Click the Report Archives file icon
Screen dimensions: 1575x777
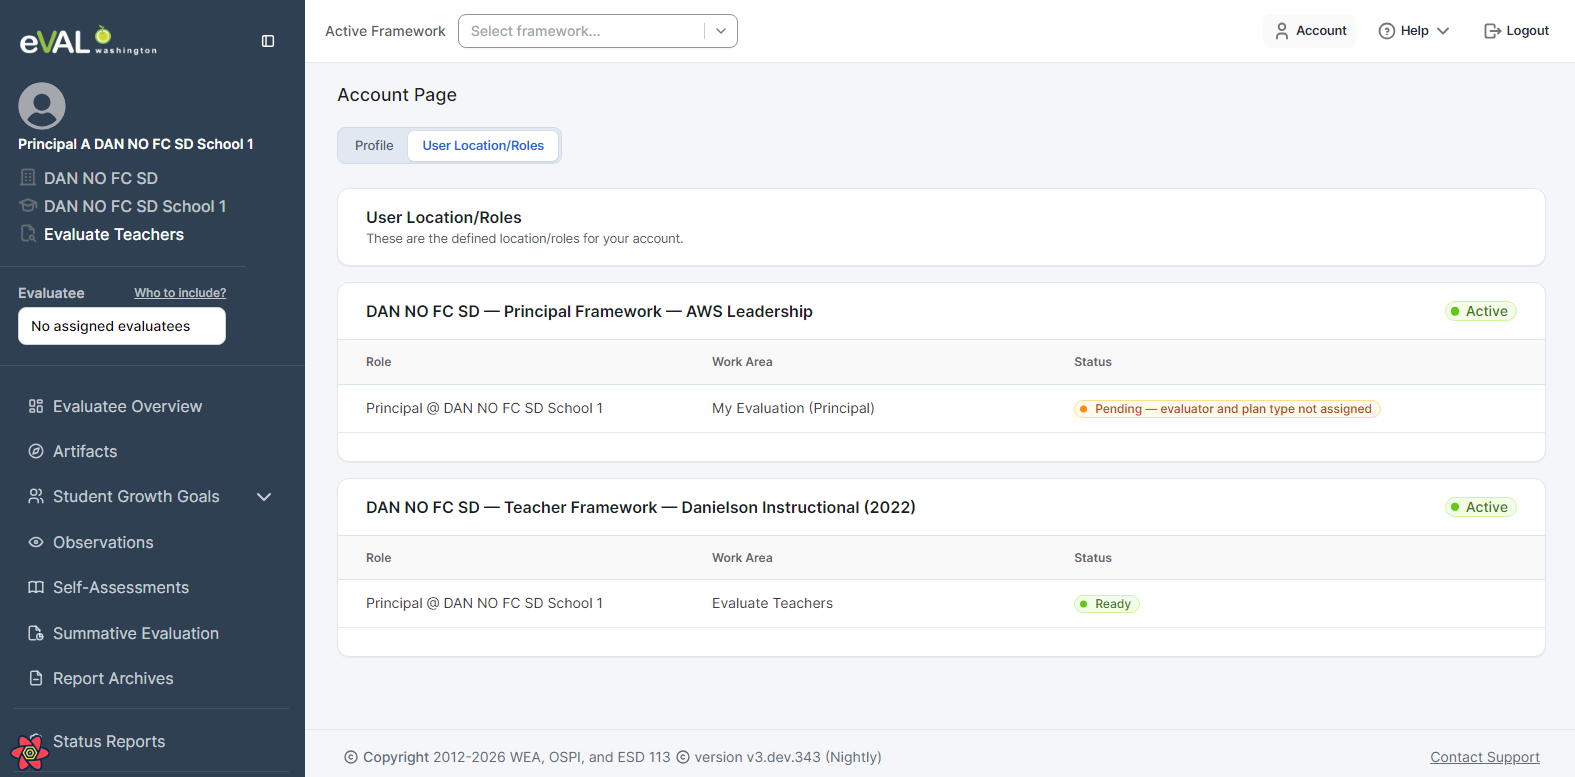pyautogui.click(x=36, y=678)
